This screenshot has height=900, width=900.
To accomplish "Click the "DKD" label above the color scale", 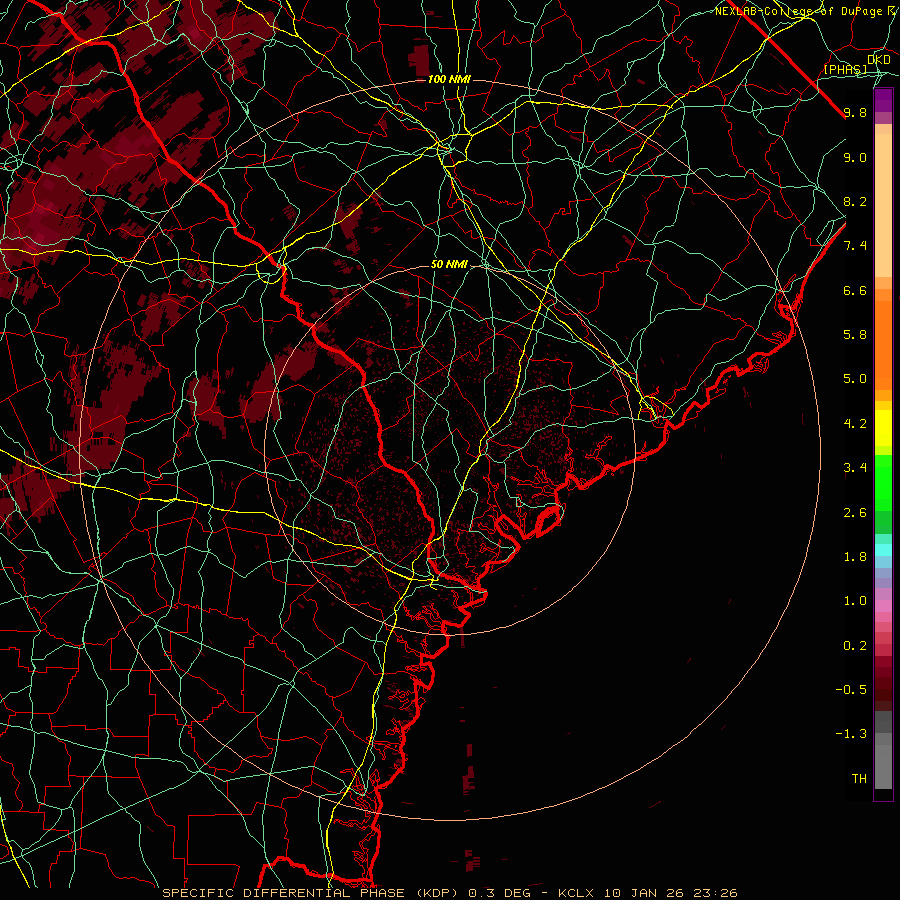I will [x=879, y=60].
